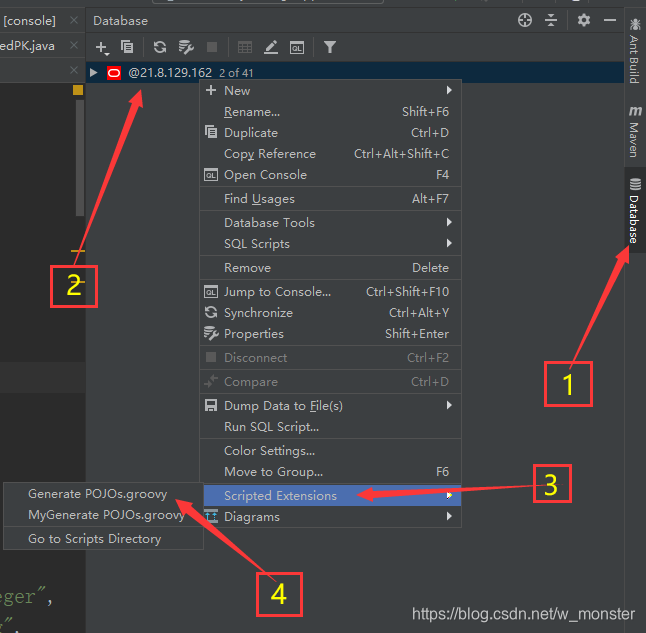Open Data Source Properties toolbar icon
646x633 pixels.
pyautogui.click(x=186, y=47)
